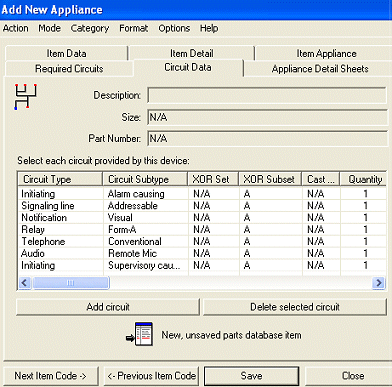Click the horizontal scrollbar thumb in the circuit list
The width and height of the screenshot is (392, 387).
pyautogui.click(x=70, y=283)
